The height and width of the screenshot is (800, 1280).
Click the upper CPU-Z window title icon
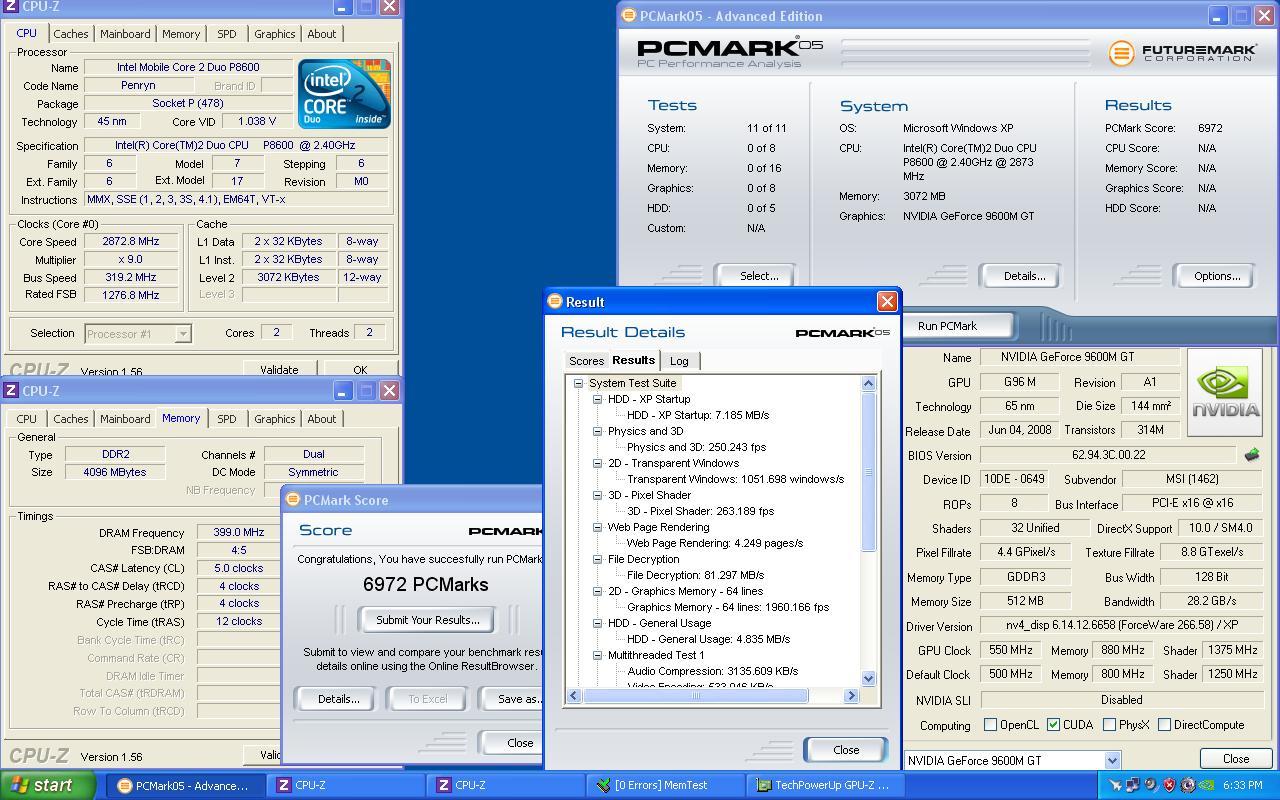click(10, 6)
